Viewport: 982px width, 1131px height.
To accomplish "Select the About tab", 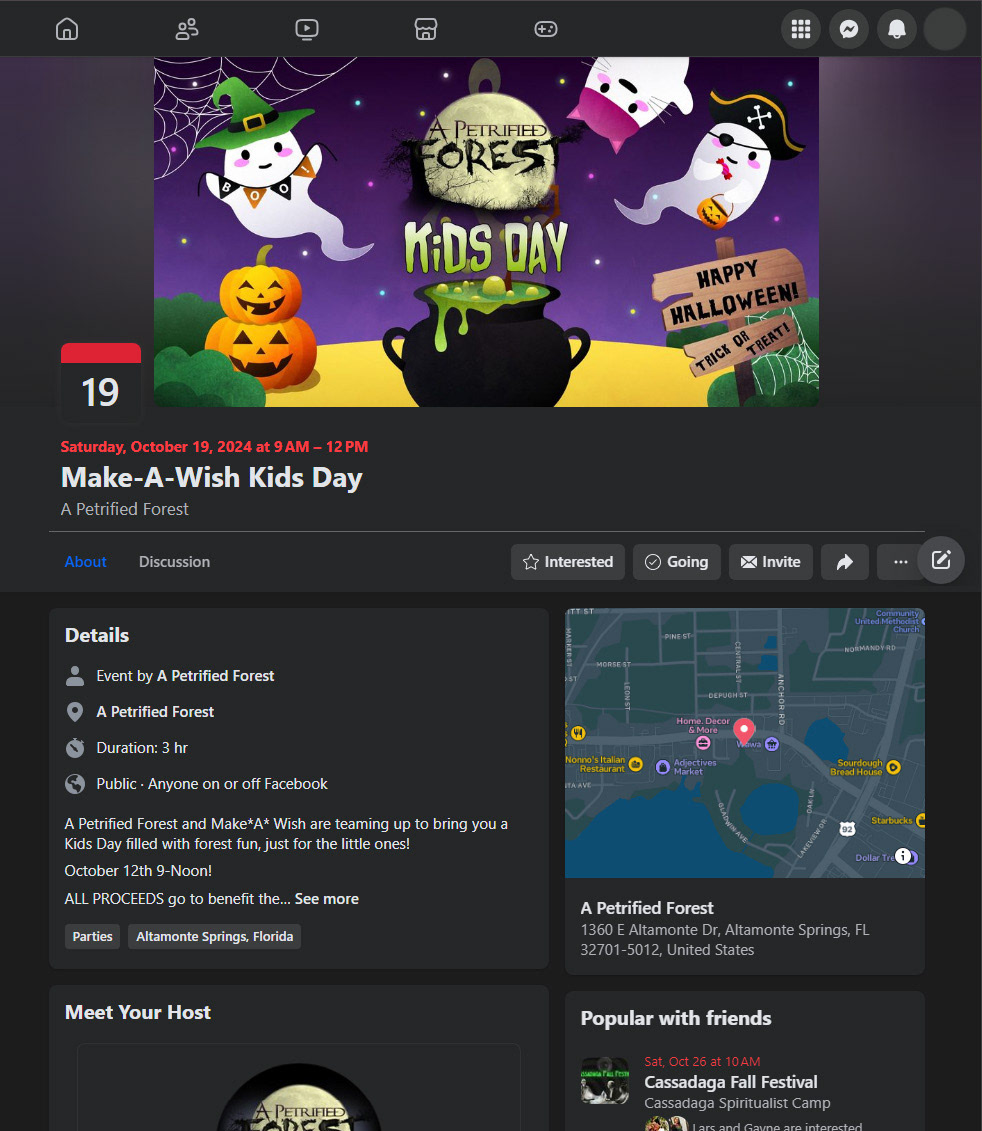I will point(85,562).
